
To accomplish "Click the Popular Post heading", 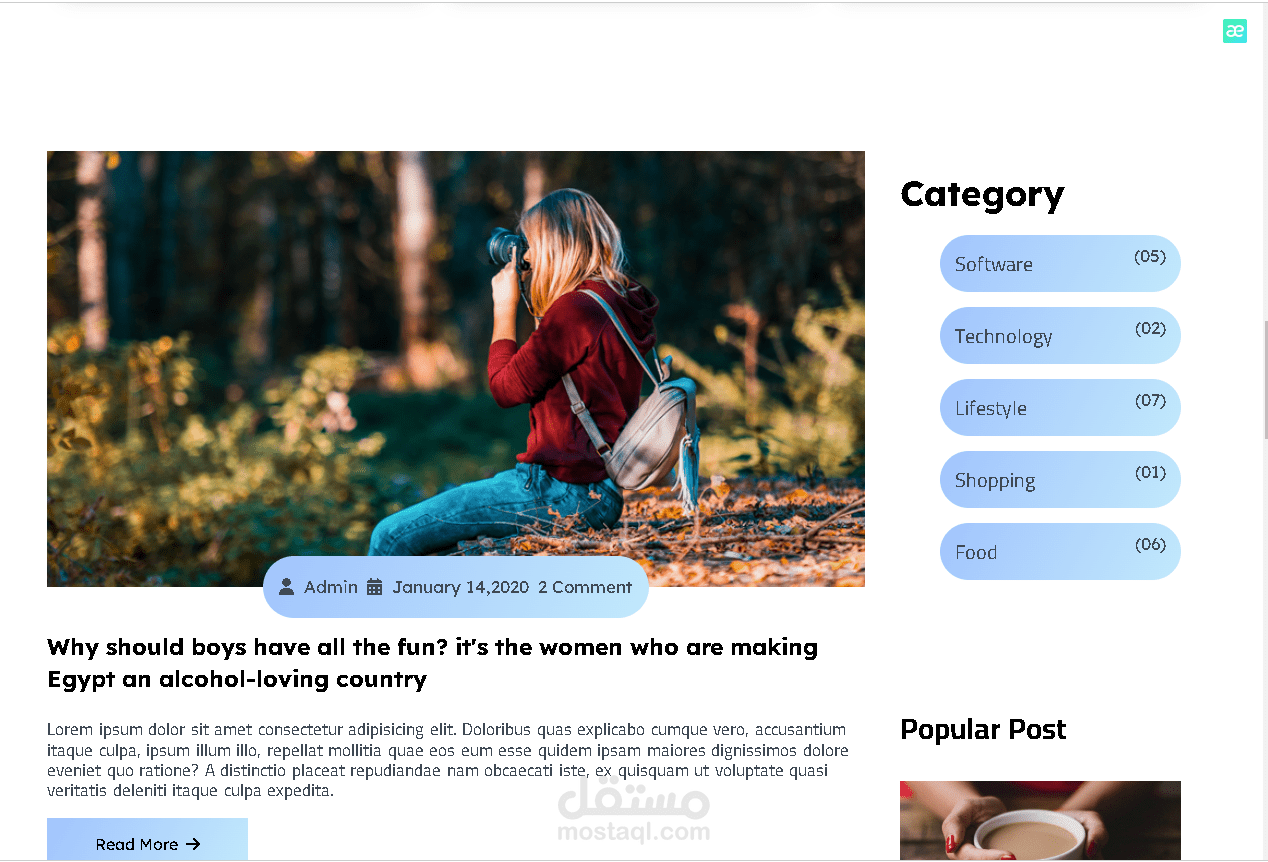I will pyautogui.click(x=983, y=729).
